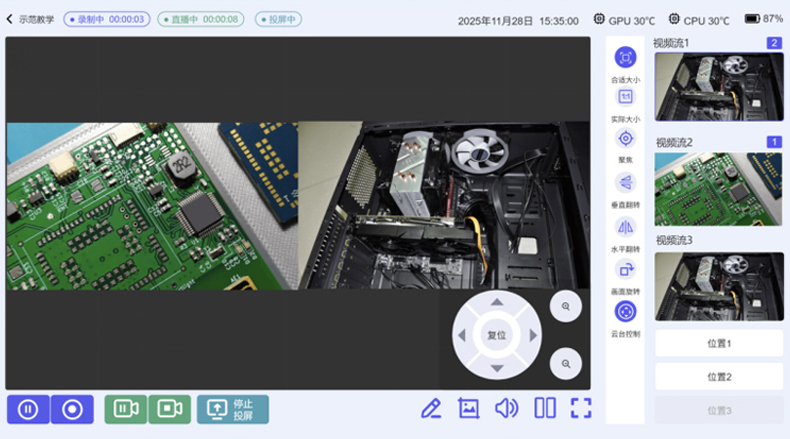Viewport: 790px width, 439px height.
Task: Pause the recording with the blue pause button
Action: pos(29,409)
